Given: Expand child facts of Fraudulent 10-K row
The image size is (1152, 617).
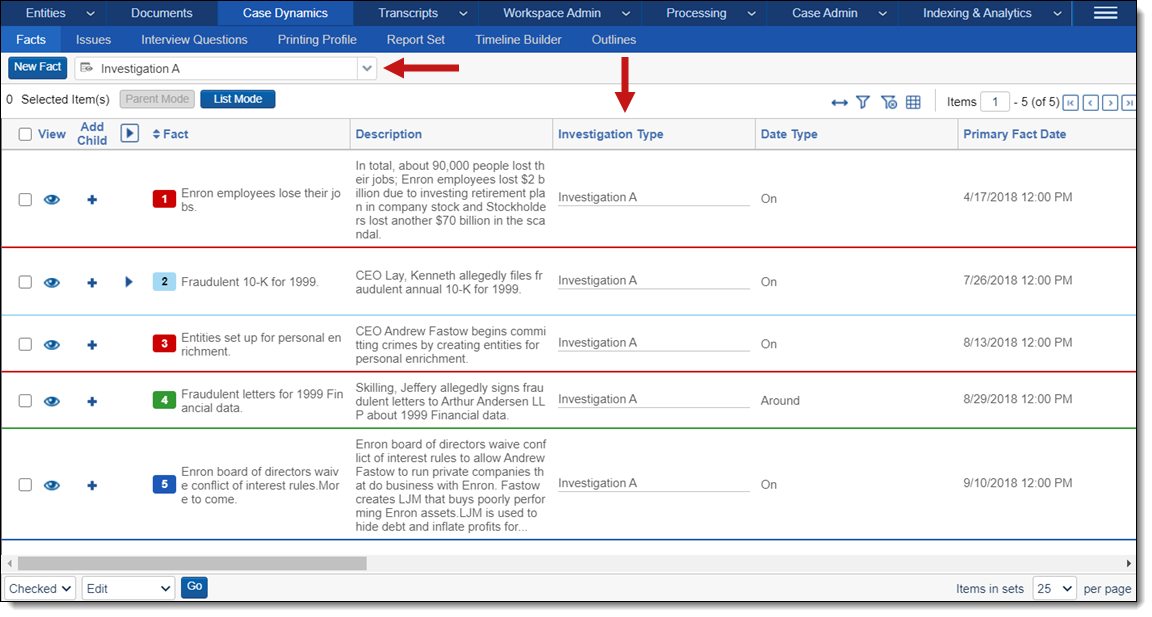Looking at the screenshot, I should pyautogui.click(x=129, y=282).
